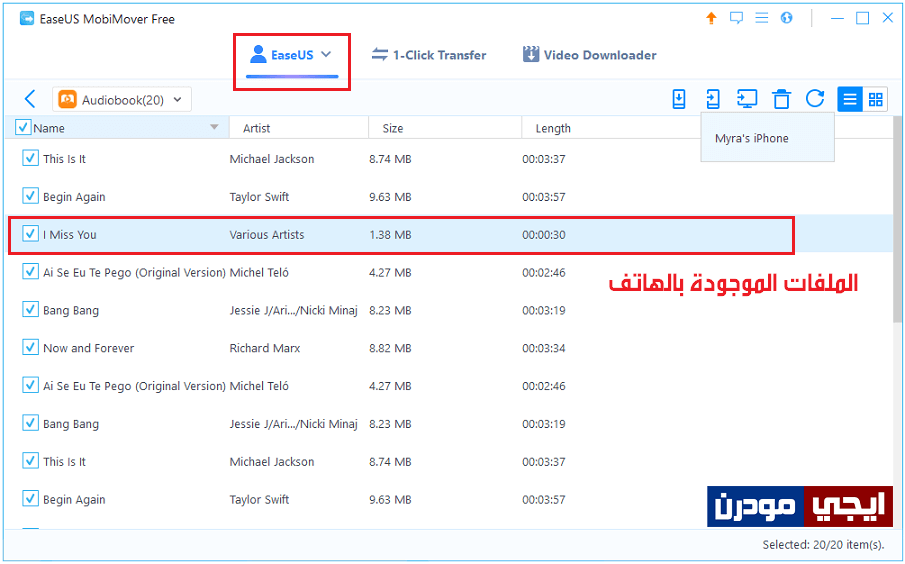Open the EaseUS device tab
Screen dimensions: 905x564
[291, 55]
